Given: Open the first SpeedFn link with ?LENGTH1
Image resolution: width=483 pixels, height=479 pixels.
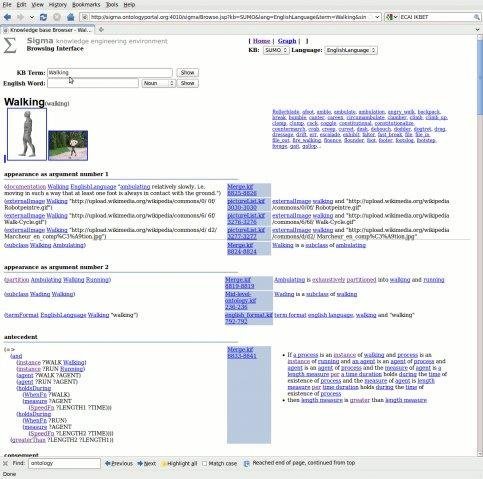Looking at the screenshot, I should pyautogui.click(x=42, y=408).
